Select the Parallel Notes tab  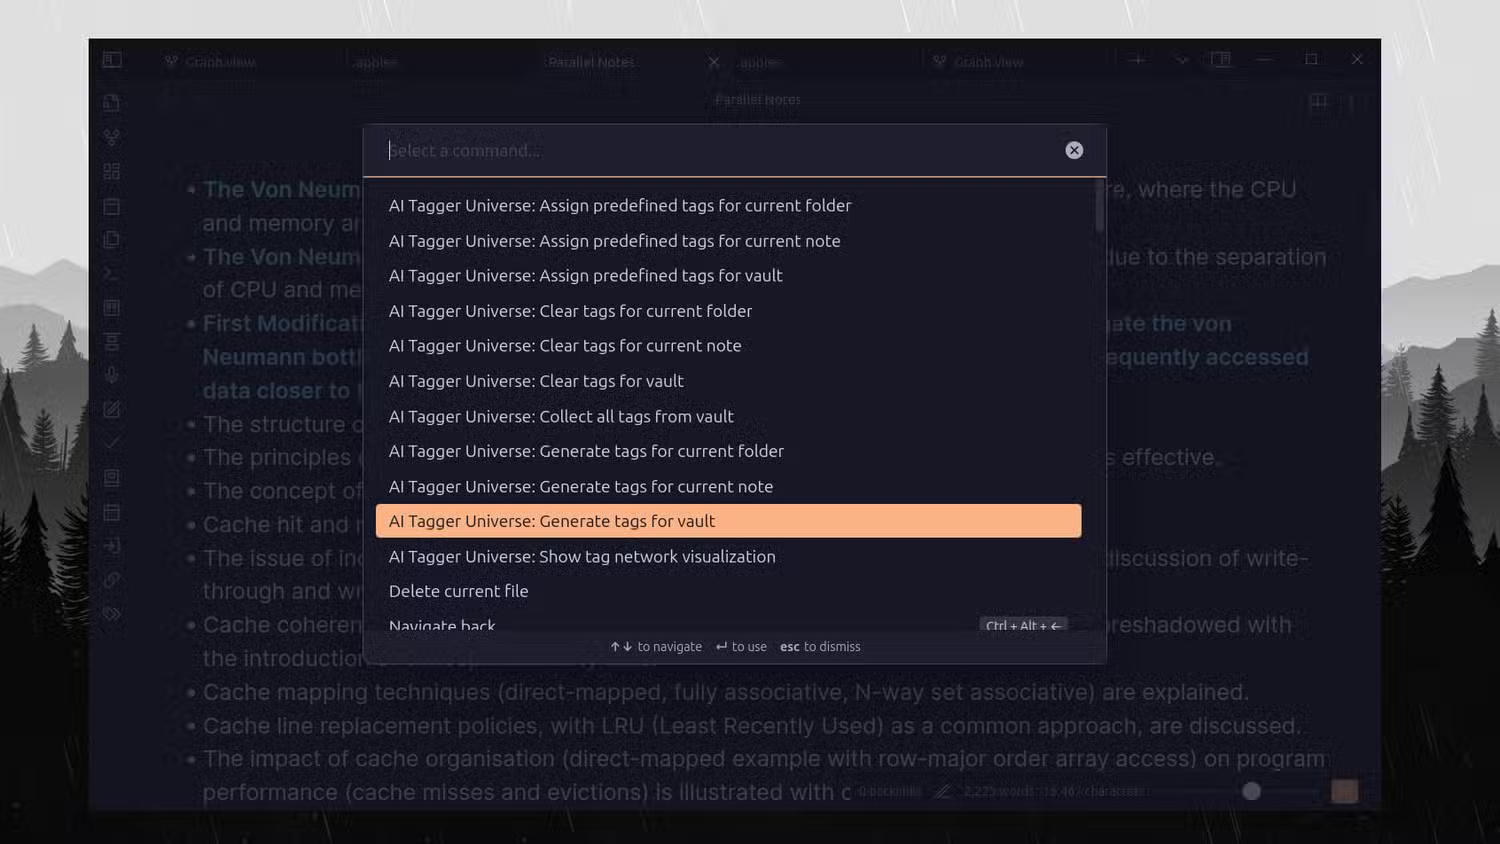(590, 62)
